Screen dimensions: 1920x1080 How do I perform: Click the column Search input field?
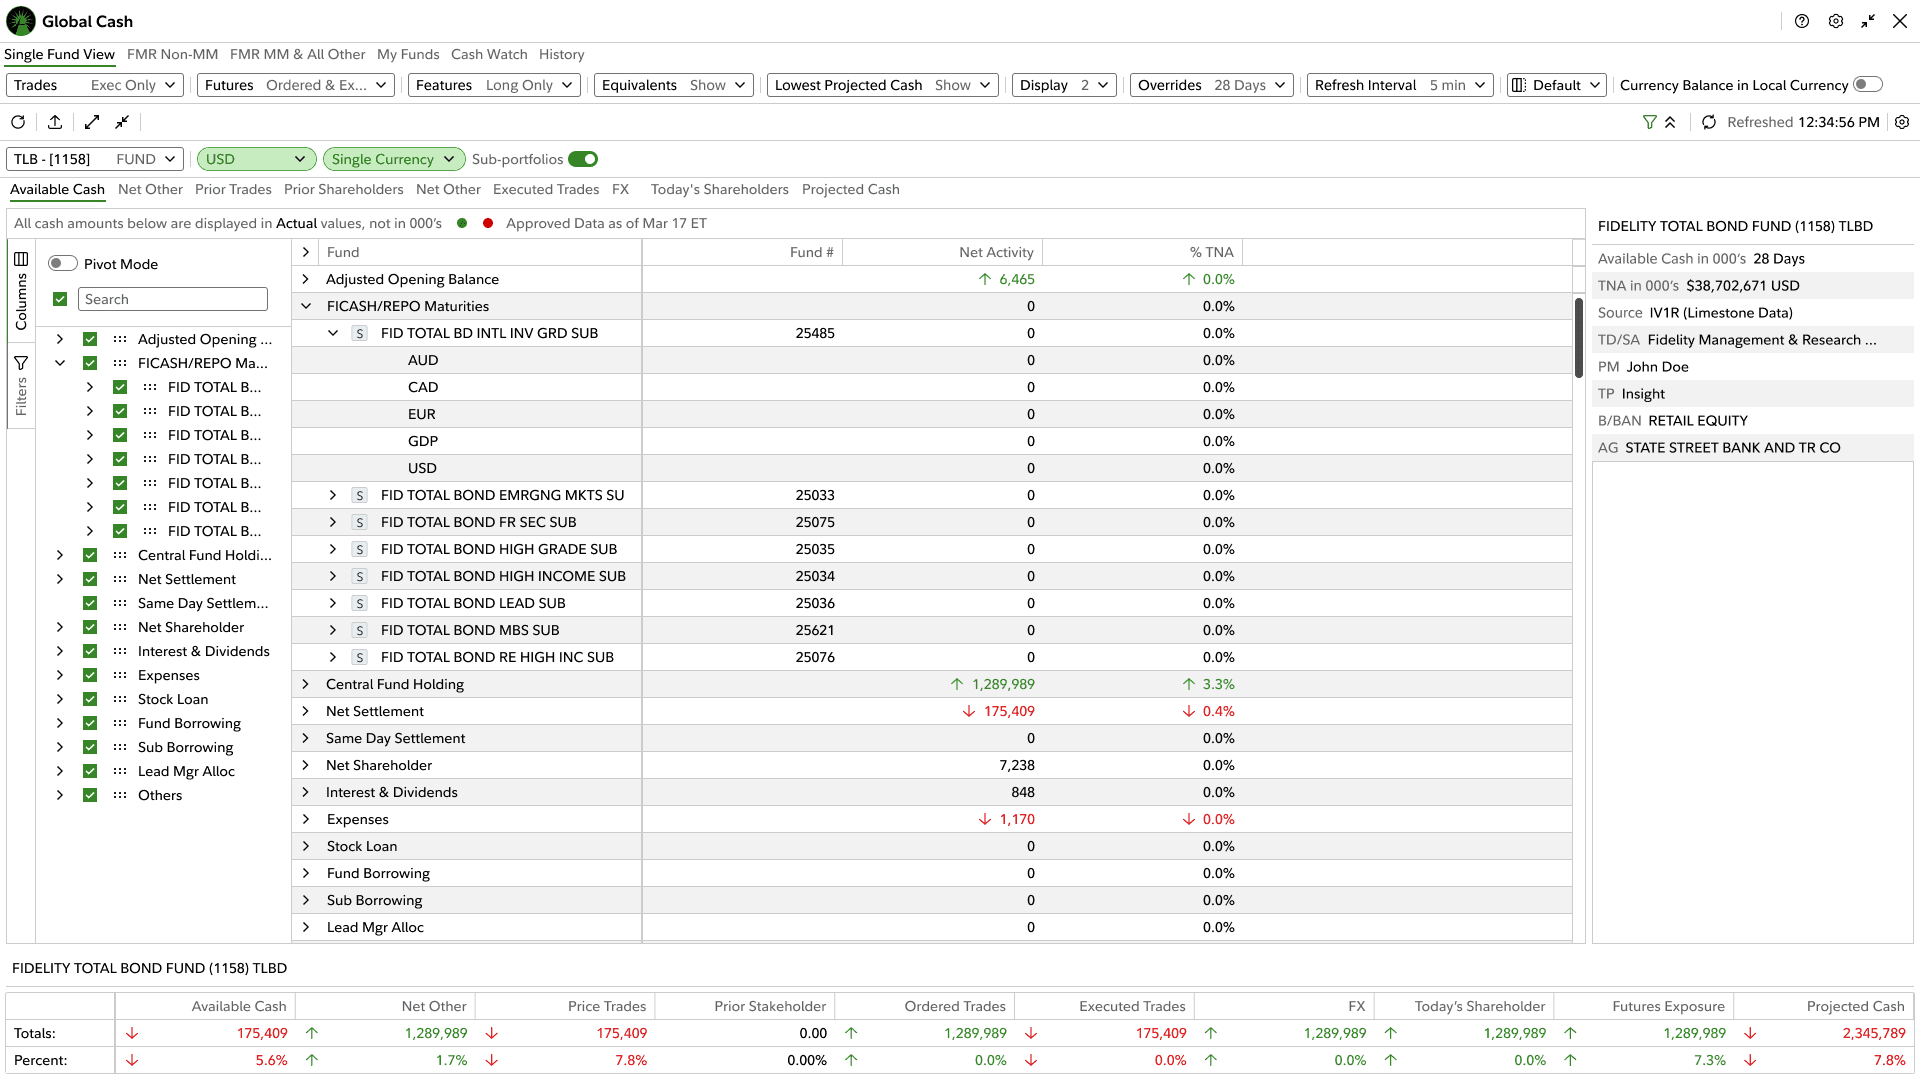[x=173, y=299]
